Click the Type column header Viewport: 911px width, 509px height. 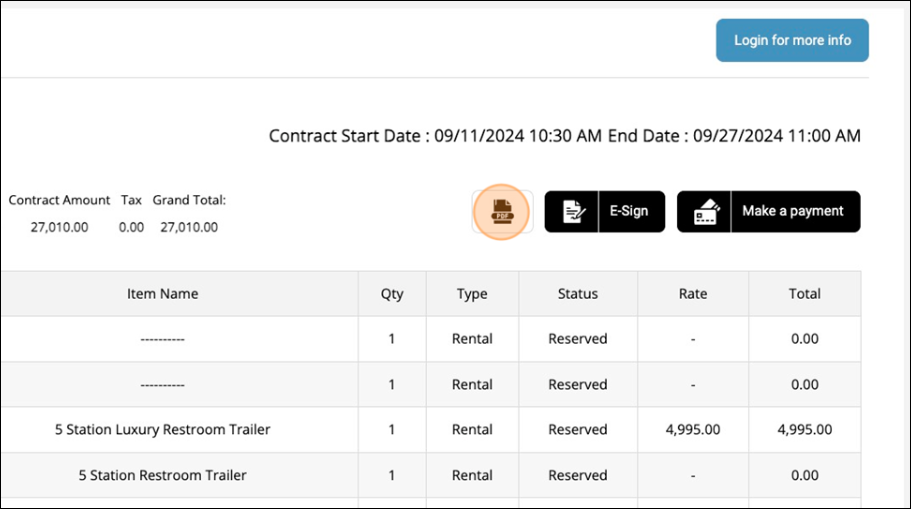pyautogui.click(x=472, y=294)
